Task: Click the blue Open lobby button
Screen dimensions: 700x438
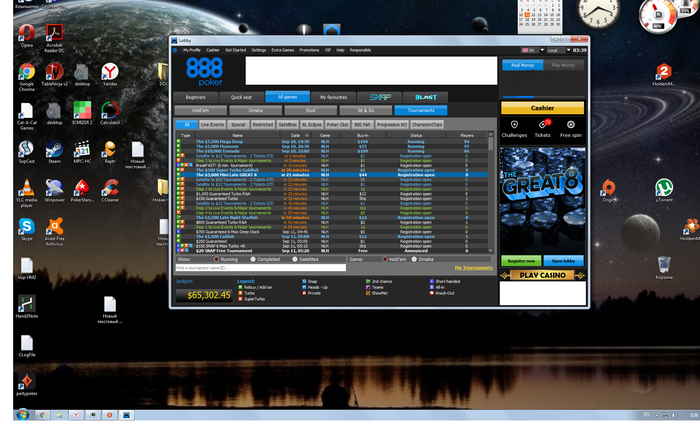Action: tap(563, 261)
